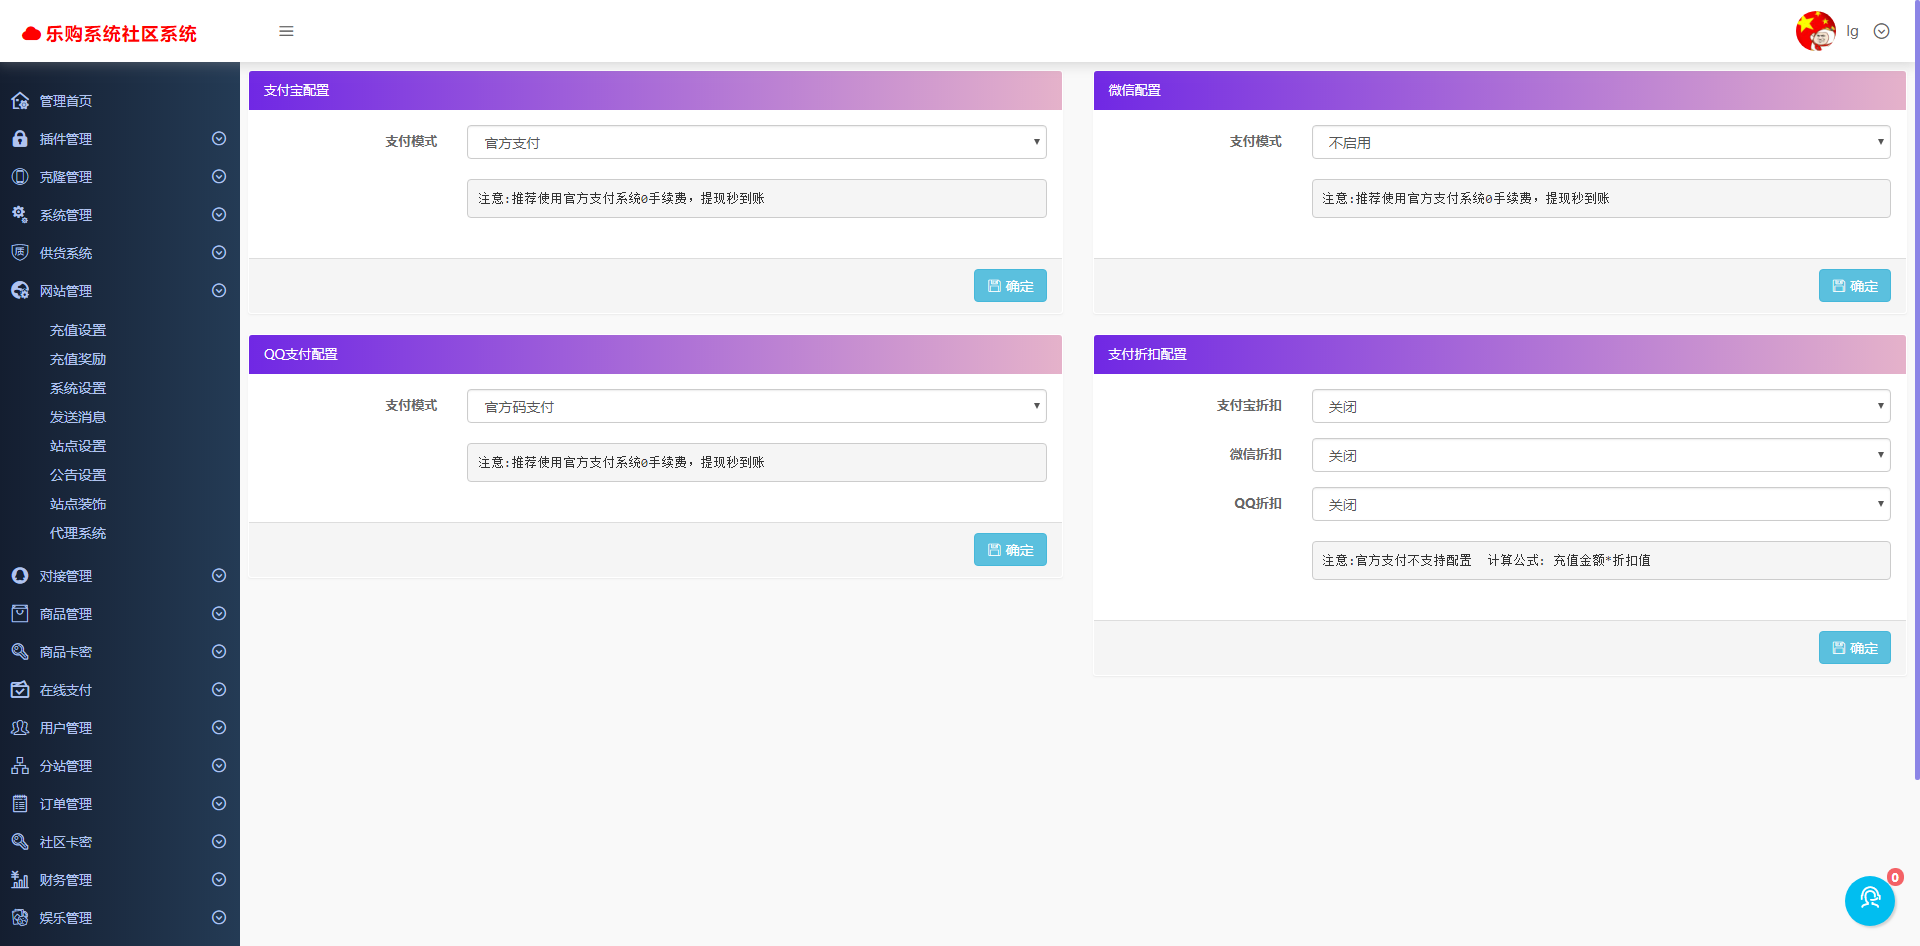Viewport: 1920px width, 946px height.
Task: Open the 支付宝配置 支付模式 dropdown
Action: tap(756, 142)
